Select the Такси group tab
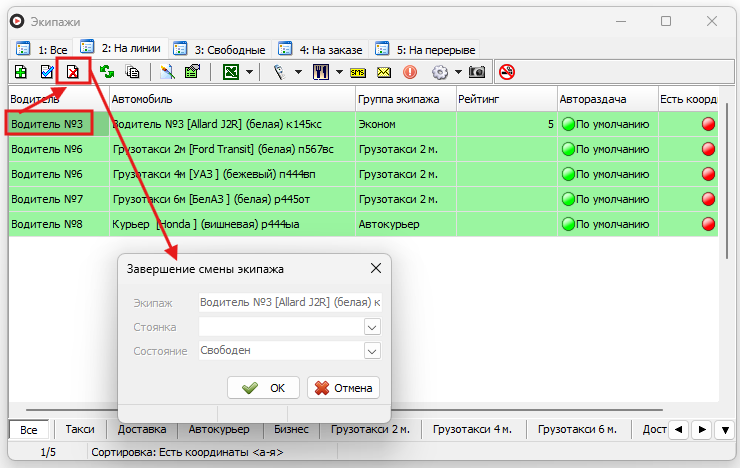The width and height of the screenshot is (740, 468). point(80,430)
